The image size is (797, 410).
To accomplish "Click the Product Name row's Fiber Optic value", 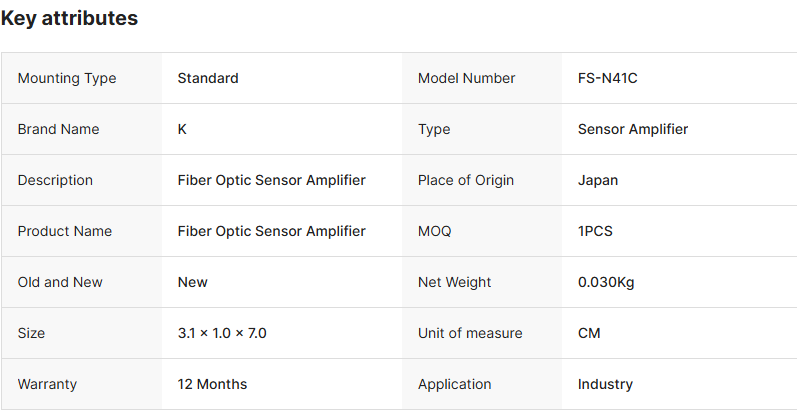I will (x=272, y=231).
